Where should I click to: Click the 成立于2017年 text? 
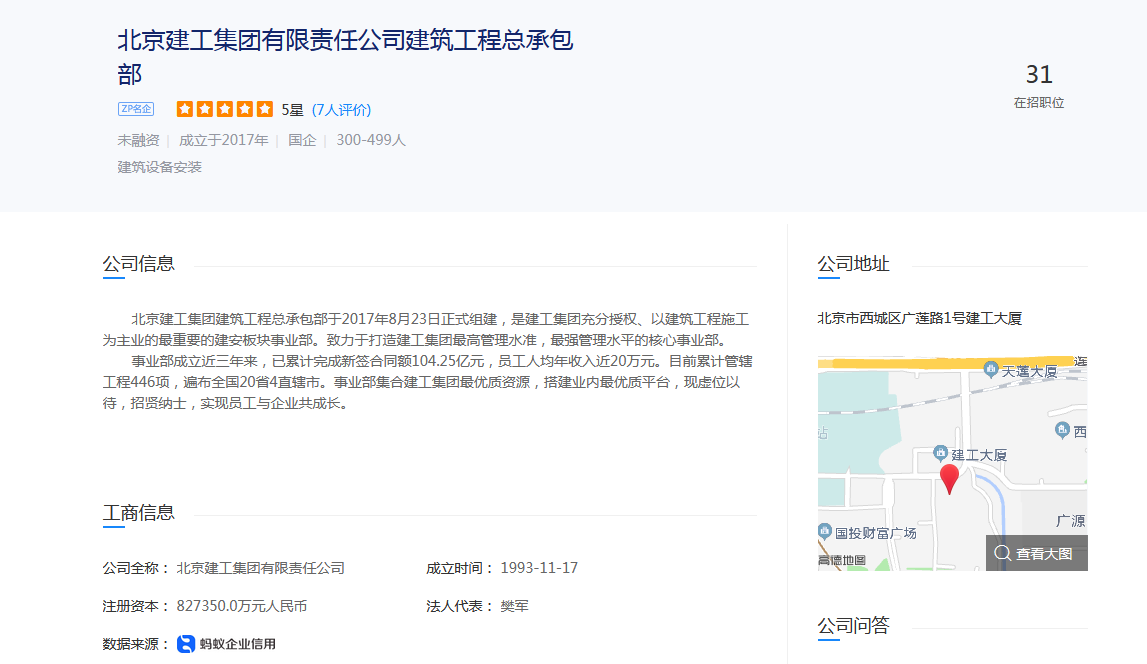pyautogui.click(x=224, y=140)
